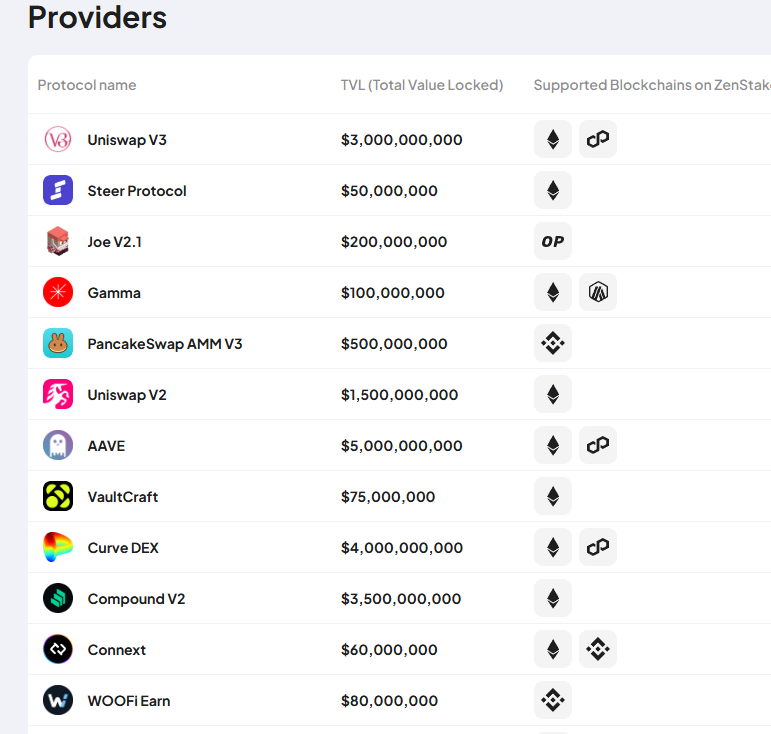The width and height of the screenshot is (771, 734).
Task: Click Polygon chain icon in Uniswap V3 row
Action: tap(598, 140)
